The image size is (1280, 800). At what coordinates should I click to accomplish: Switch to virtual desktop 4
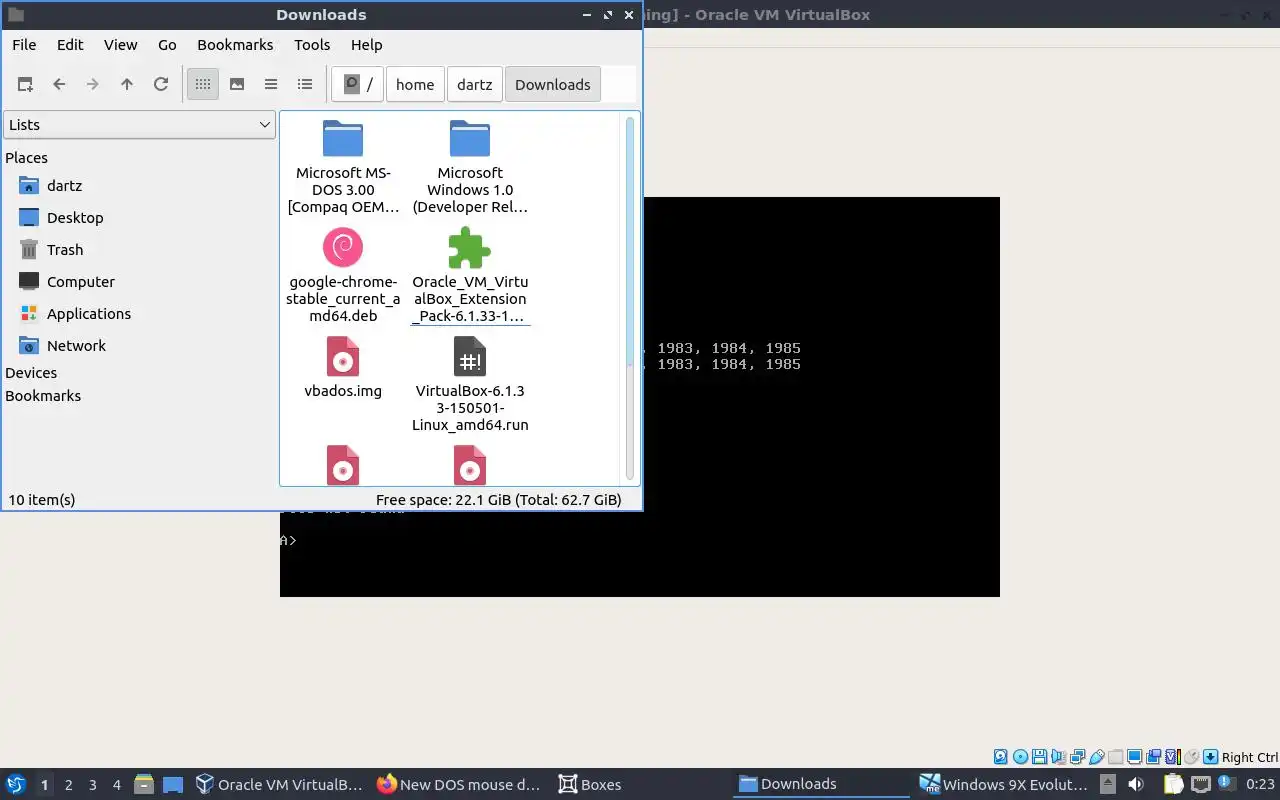click(x=116, y=785)
